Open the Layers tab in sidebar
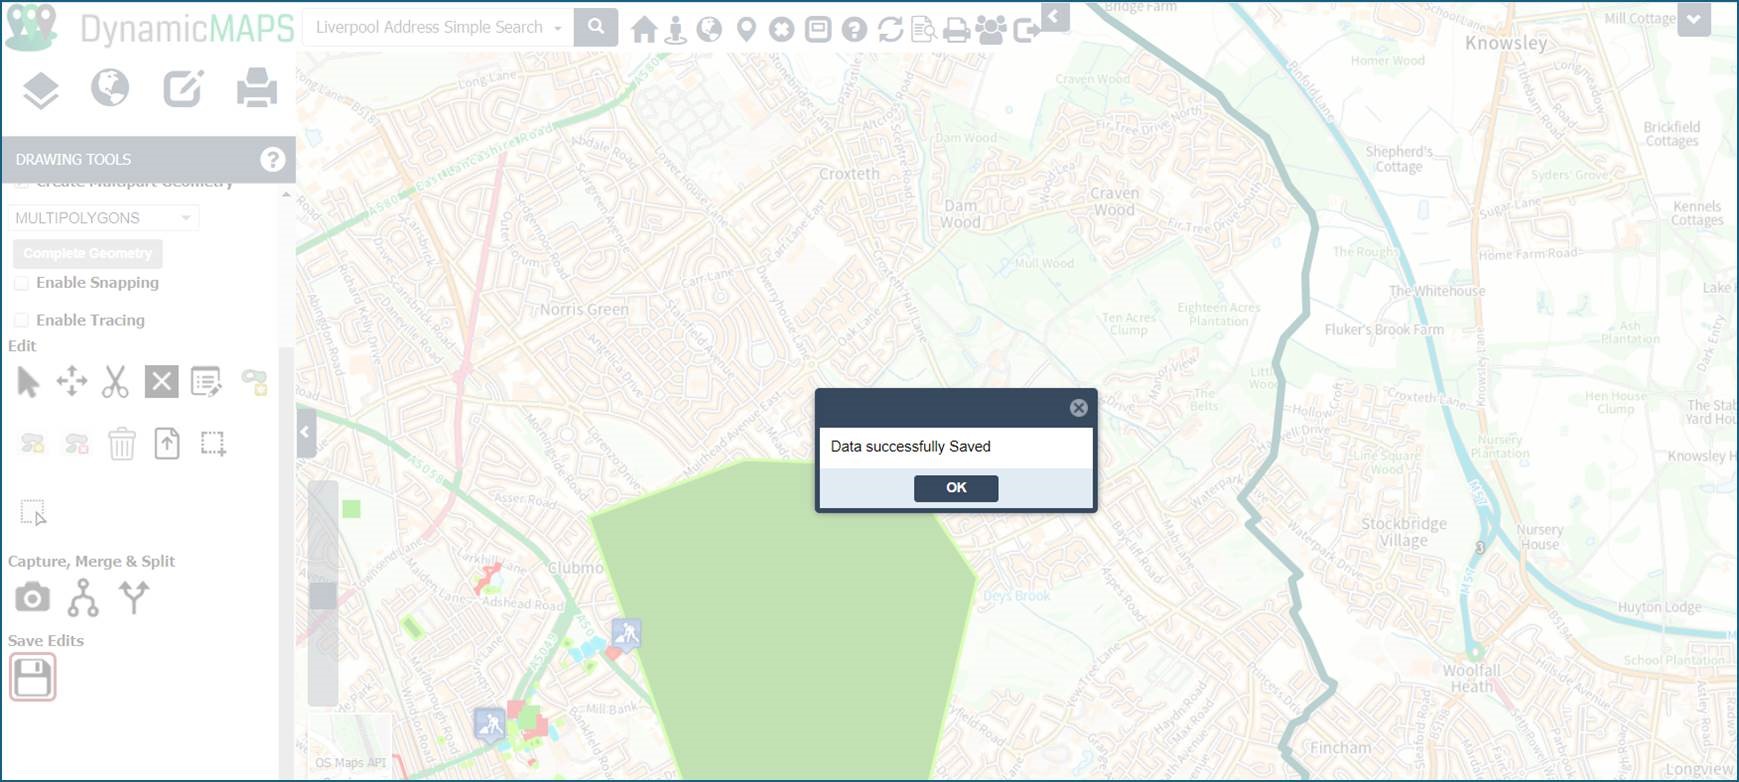The height and width of the screenshot is (782, 1739). (x=41, y=90)
